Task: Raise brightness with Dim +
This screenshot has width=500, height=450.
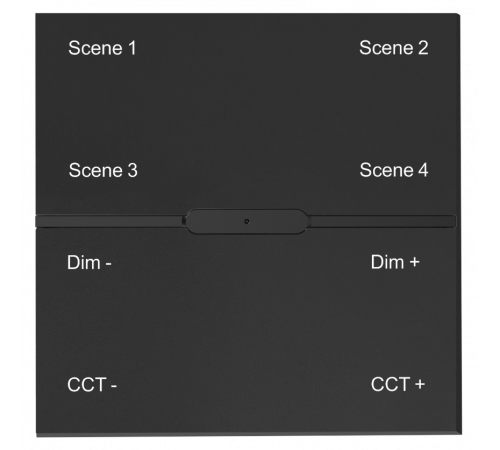Action: pos(395,262)
